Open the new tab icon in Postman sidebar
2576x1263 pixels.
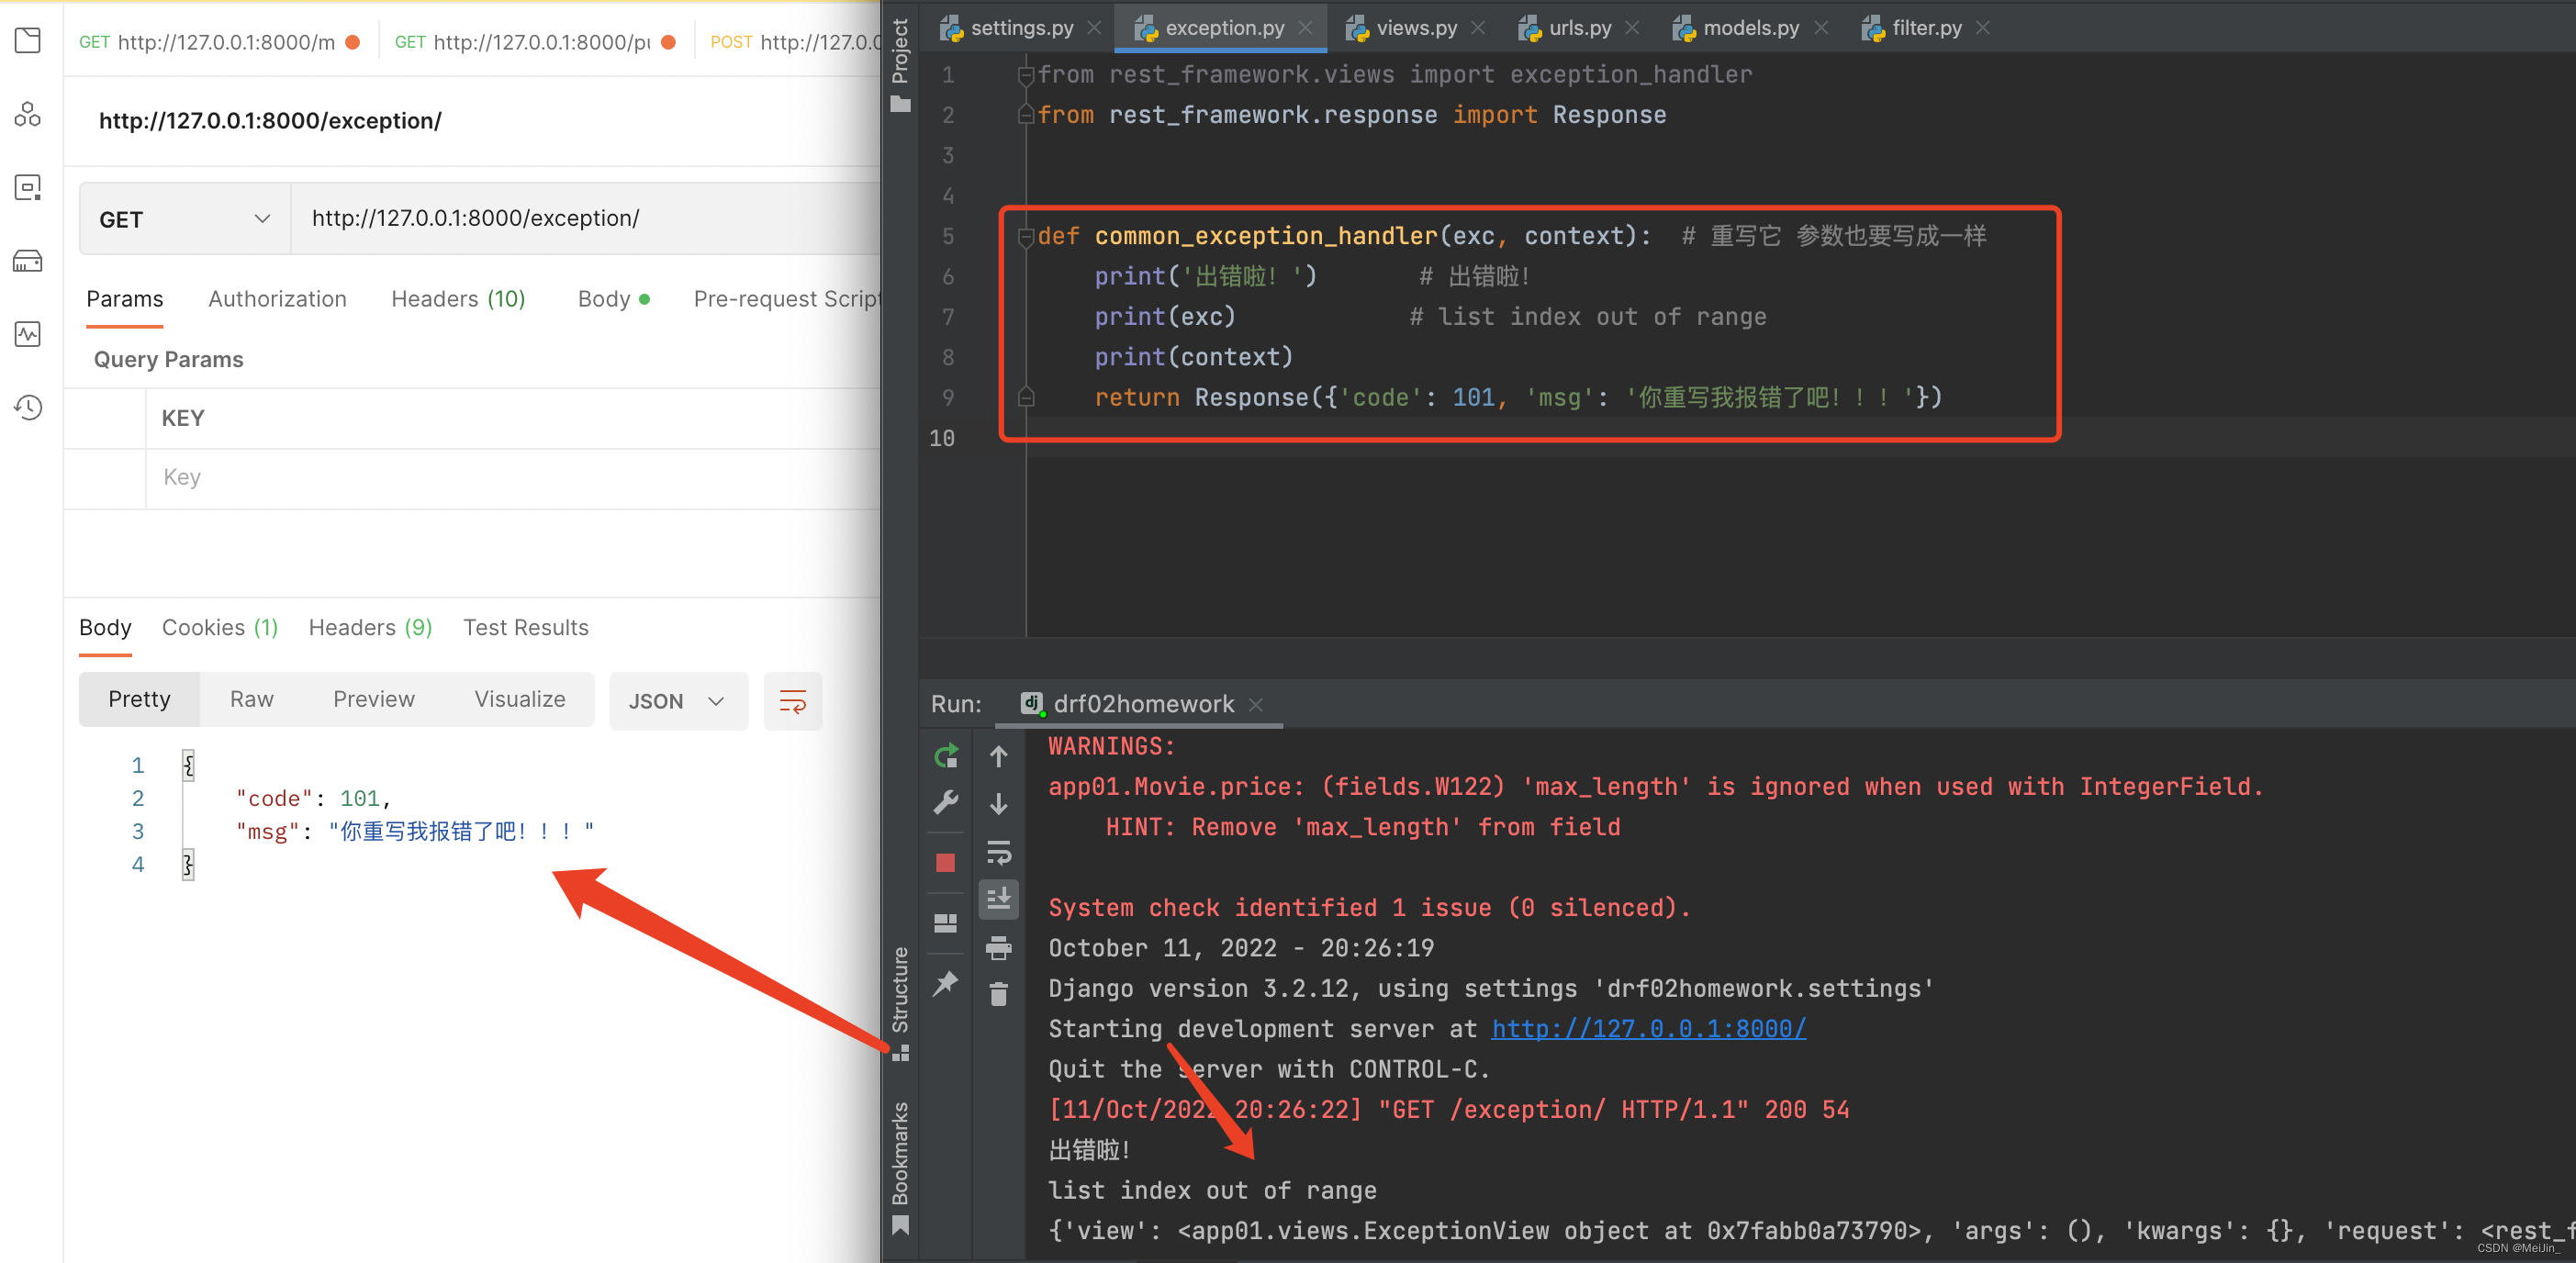[28, 40]
